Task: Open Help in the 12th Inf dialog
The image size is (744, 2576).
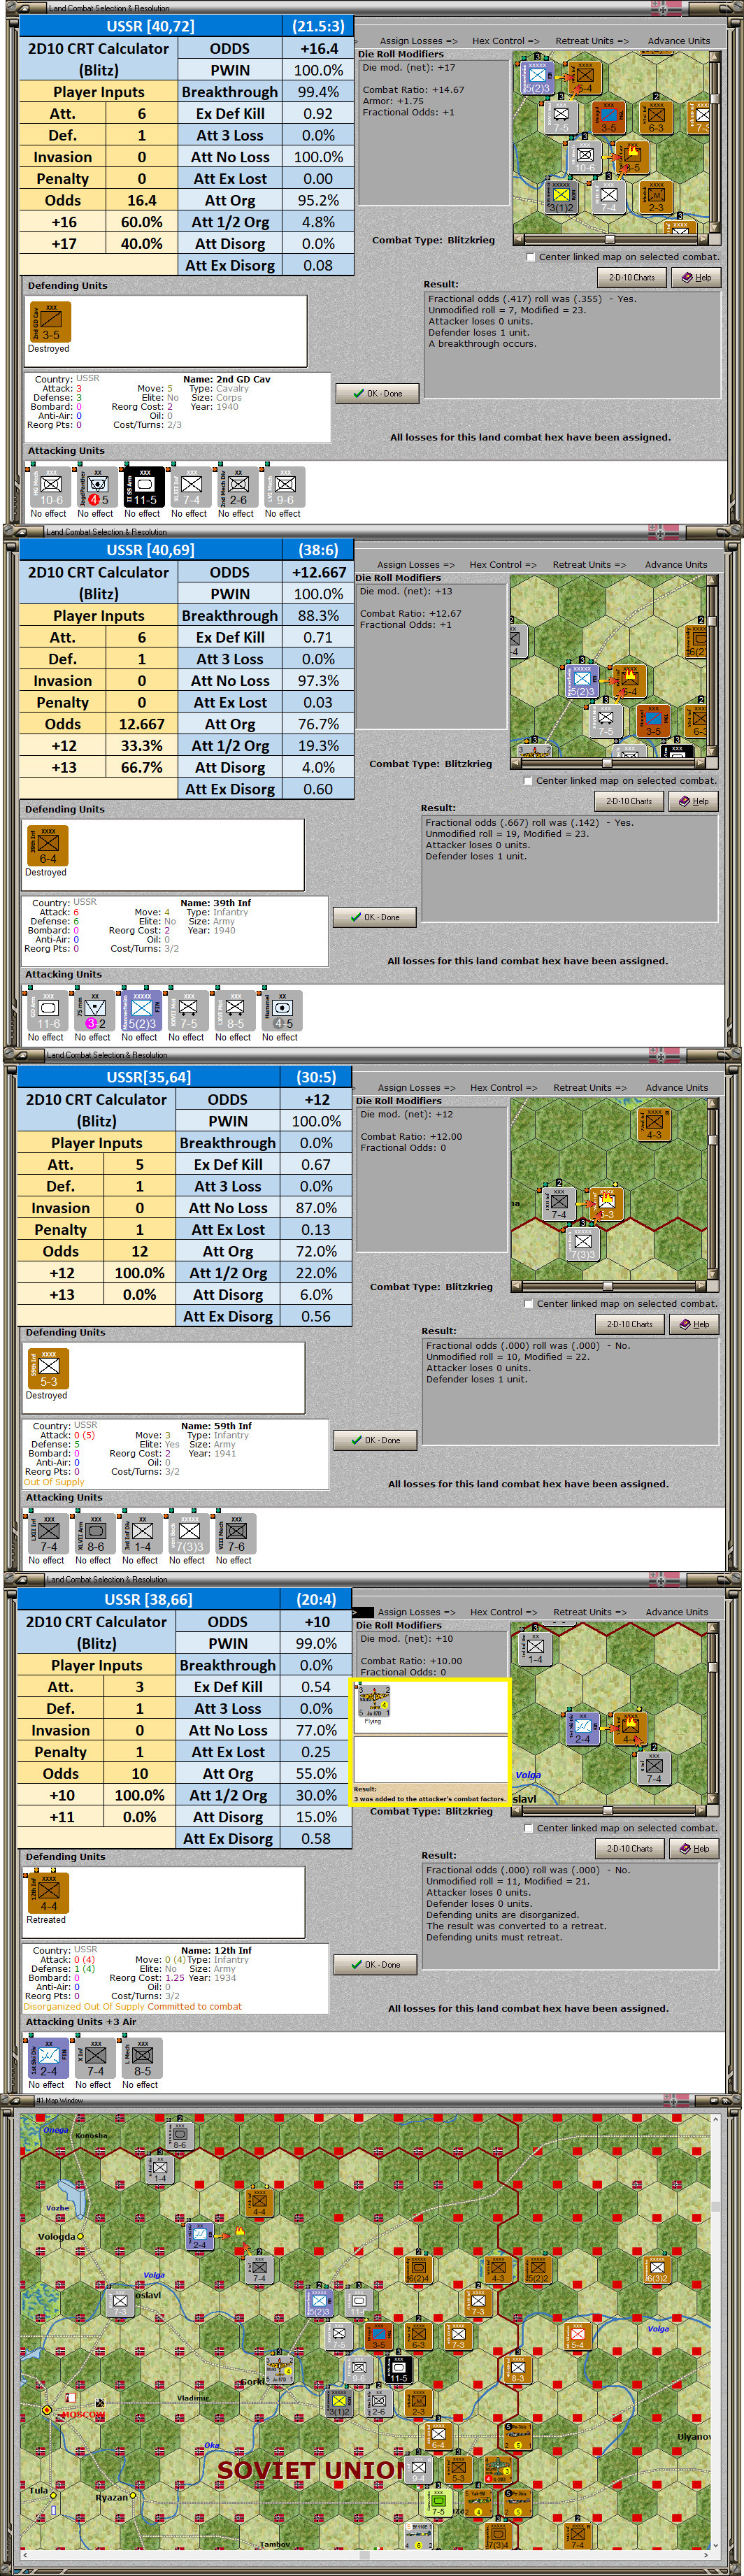Action: (x=695, y=1848)
